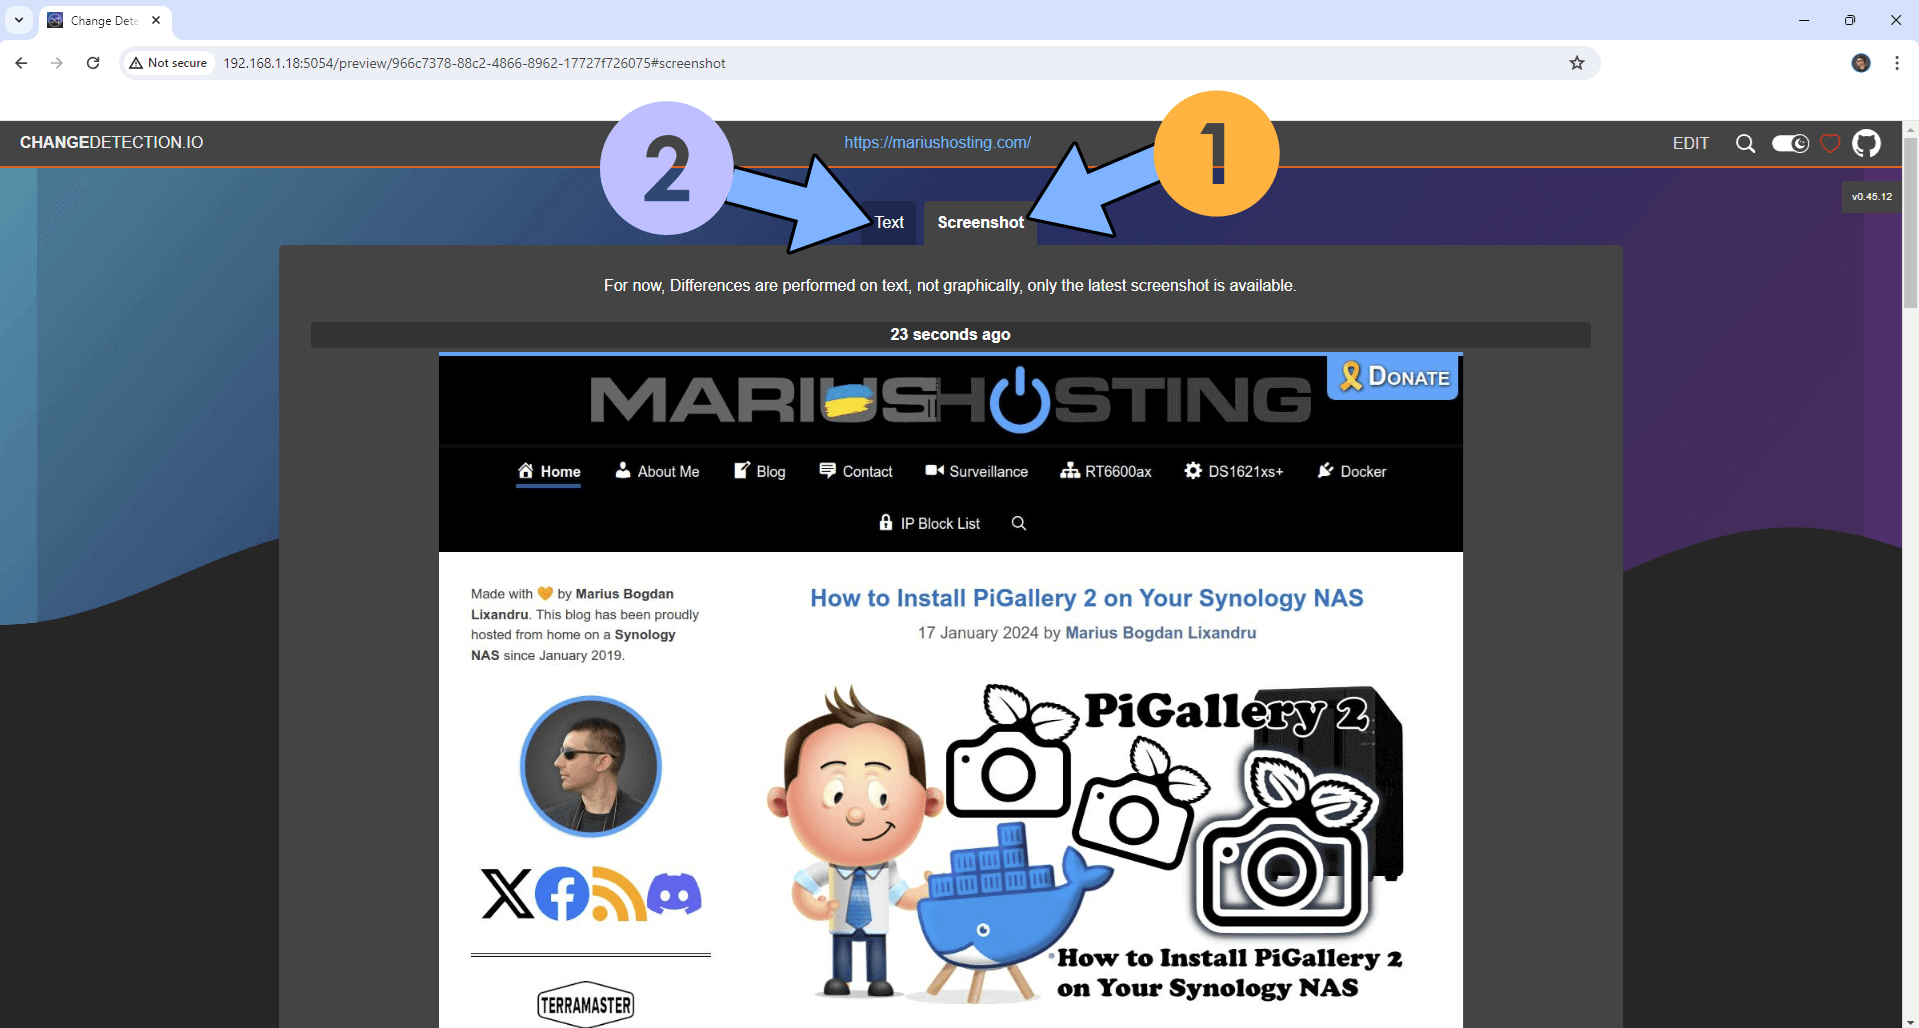1919x1028 pixels.
Task: Click the Docker whale icon in nav
Action: 1326,470
